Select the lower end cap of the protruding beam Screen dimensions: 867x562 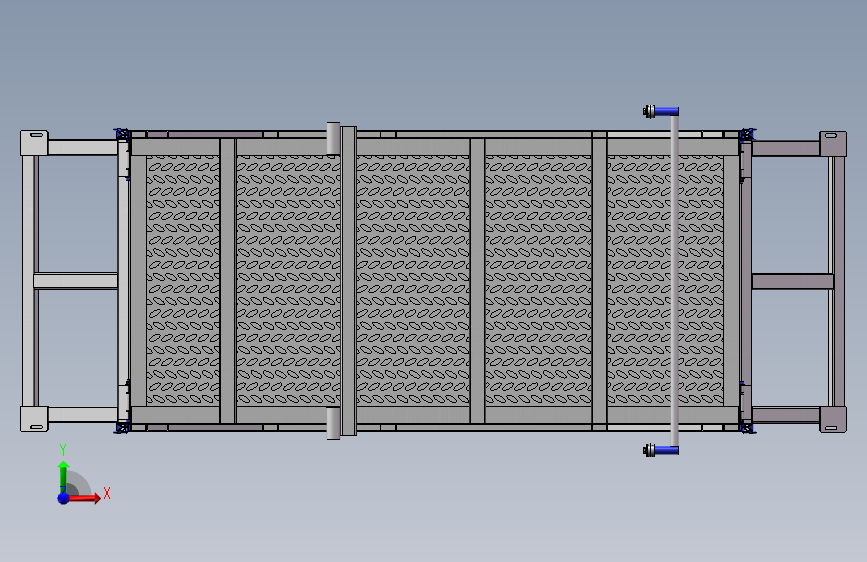coord(333,424)
